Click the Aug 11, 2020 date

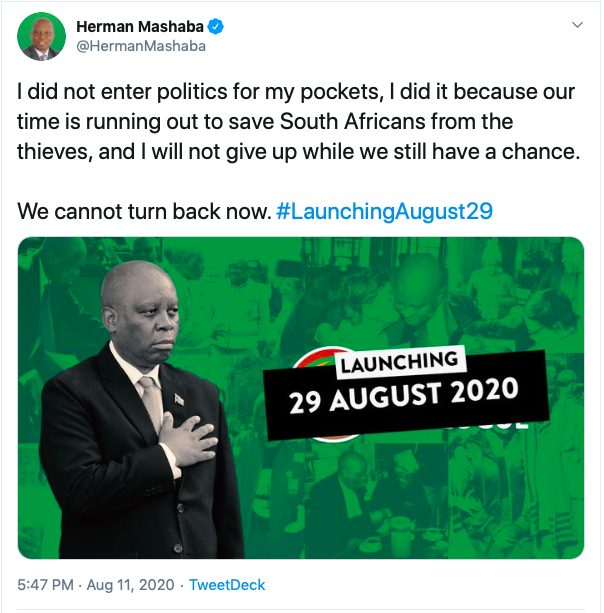131,585
